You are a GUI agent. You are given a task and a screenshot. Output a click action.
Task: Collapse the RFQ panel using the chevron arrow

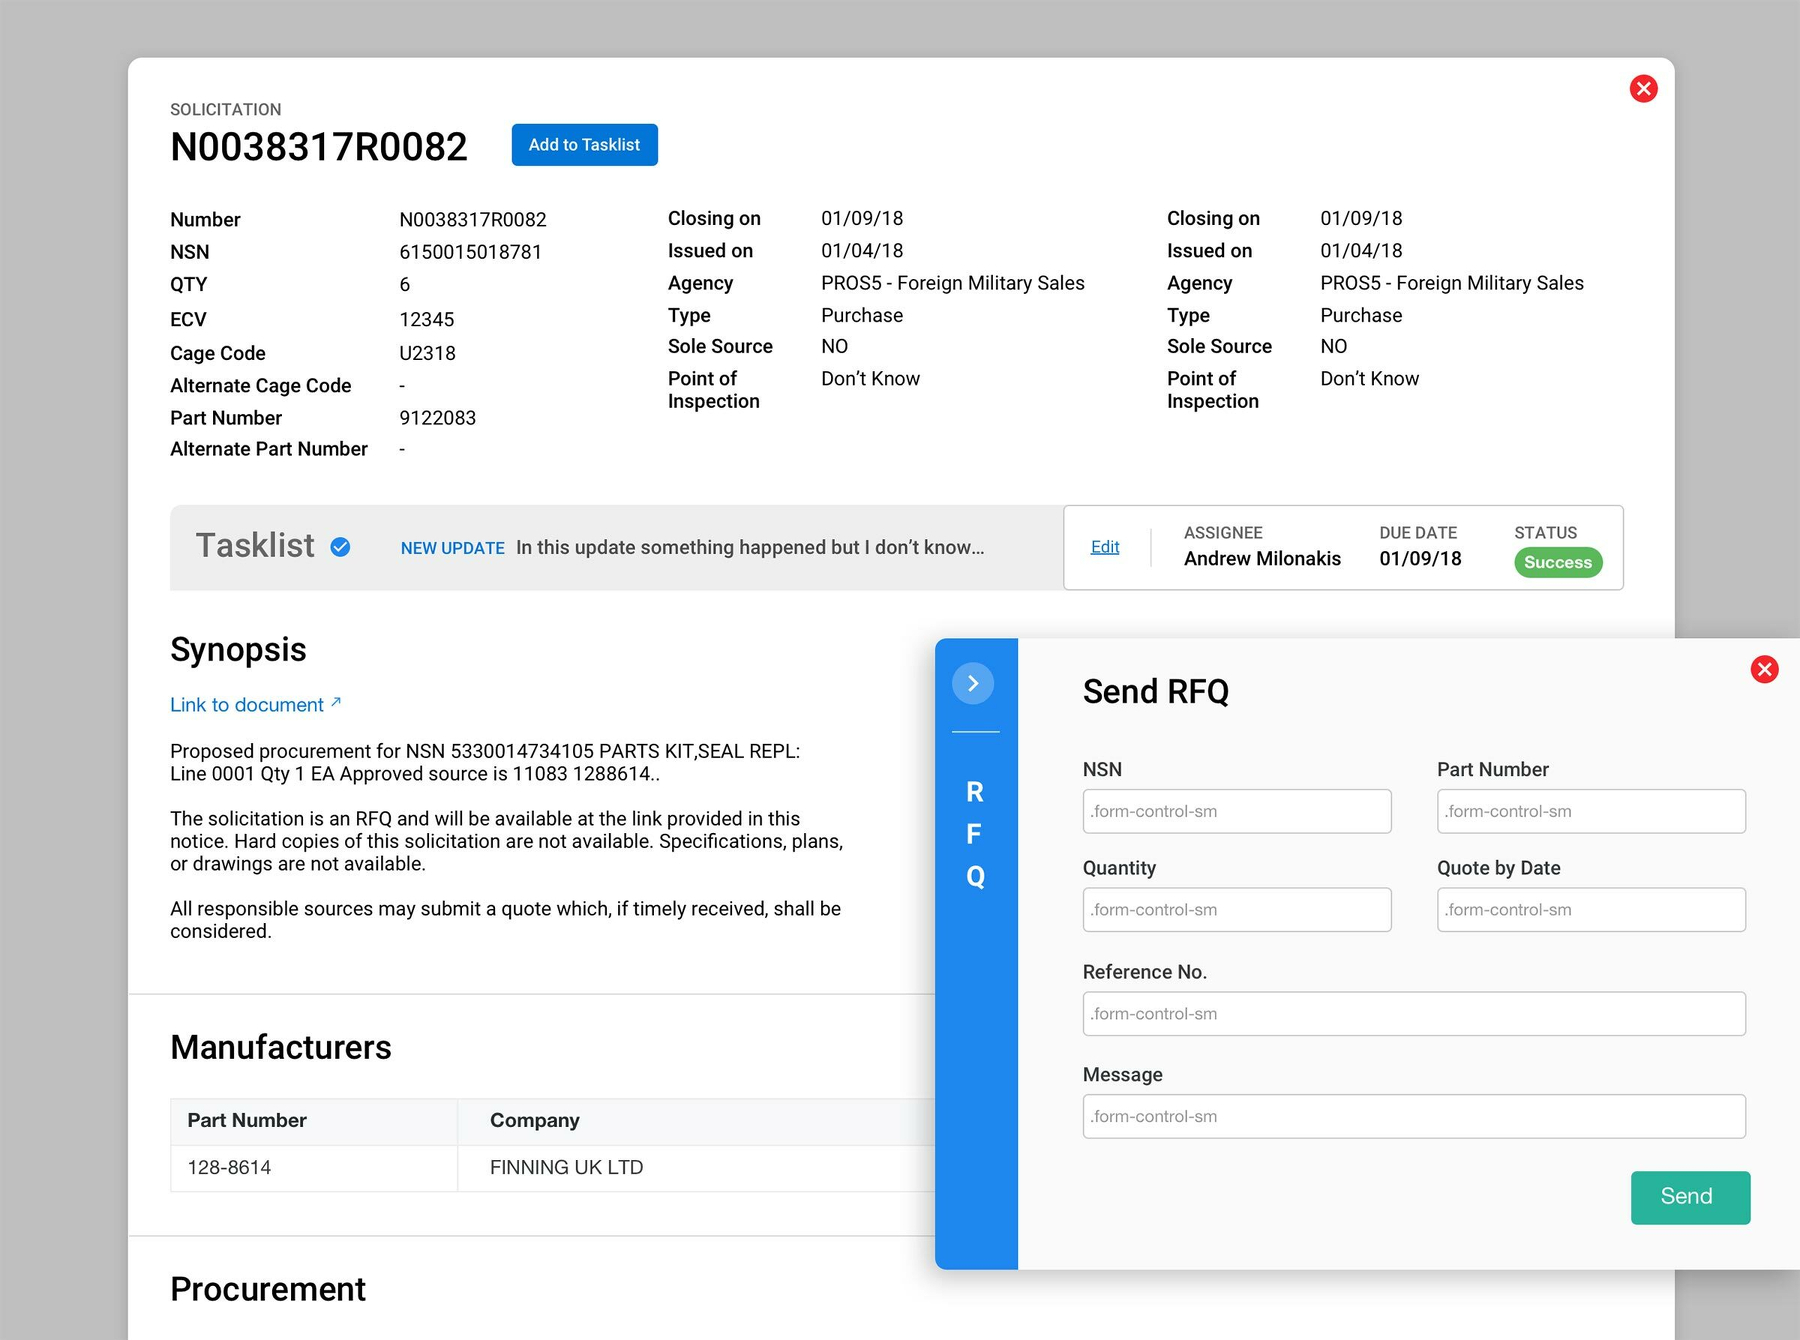click(x=973, y=683)
